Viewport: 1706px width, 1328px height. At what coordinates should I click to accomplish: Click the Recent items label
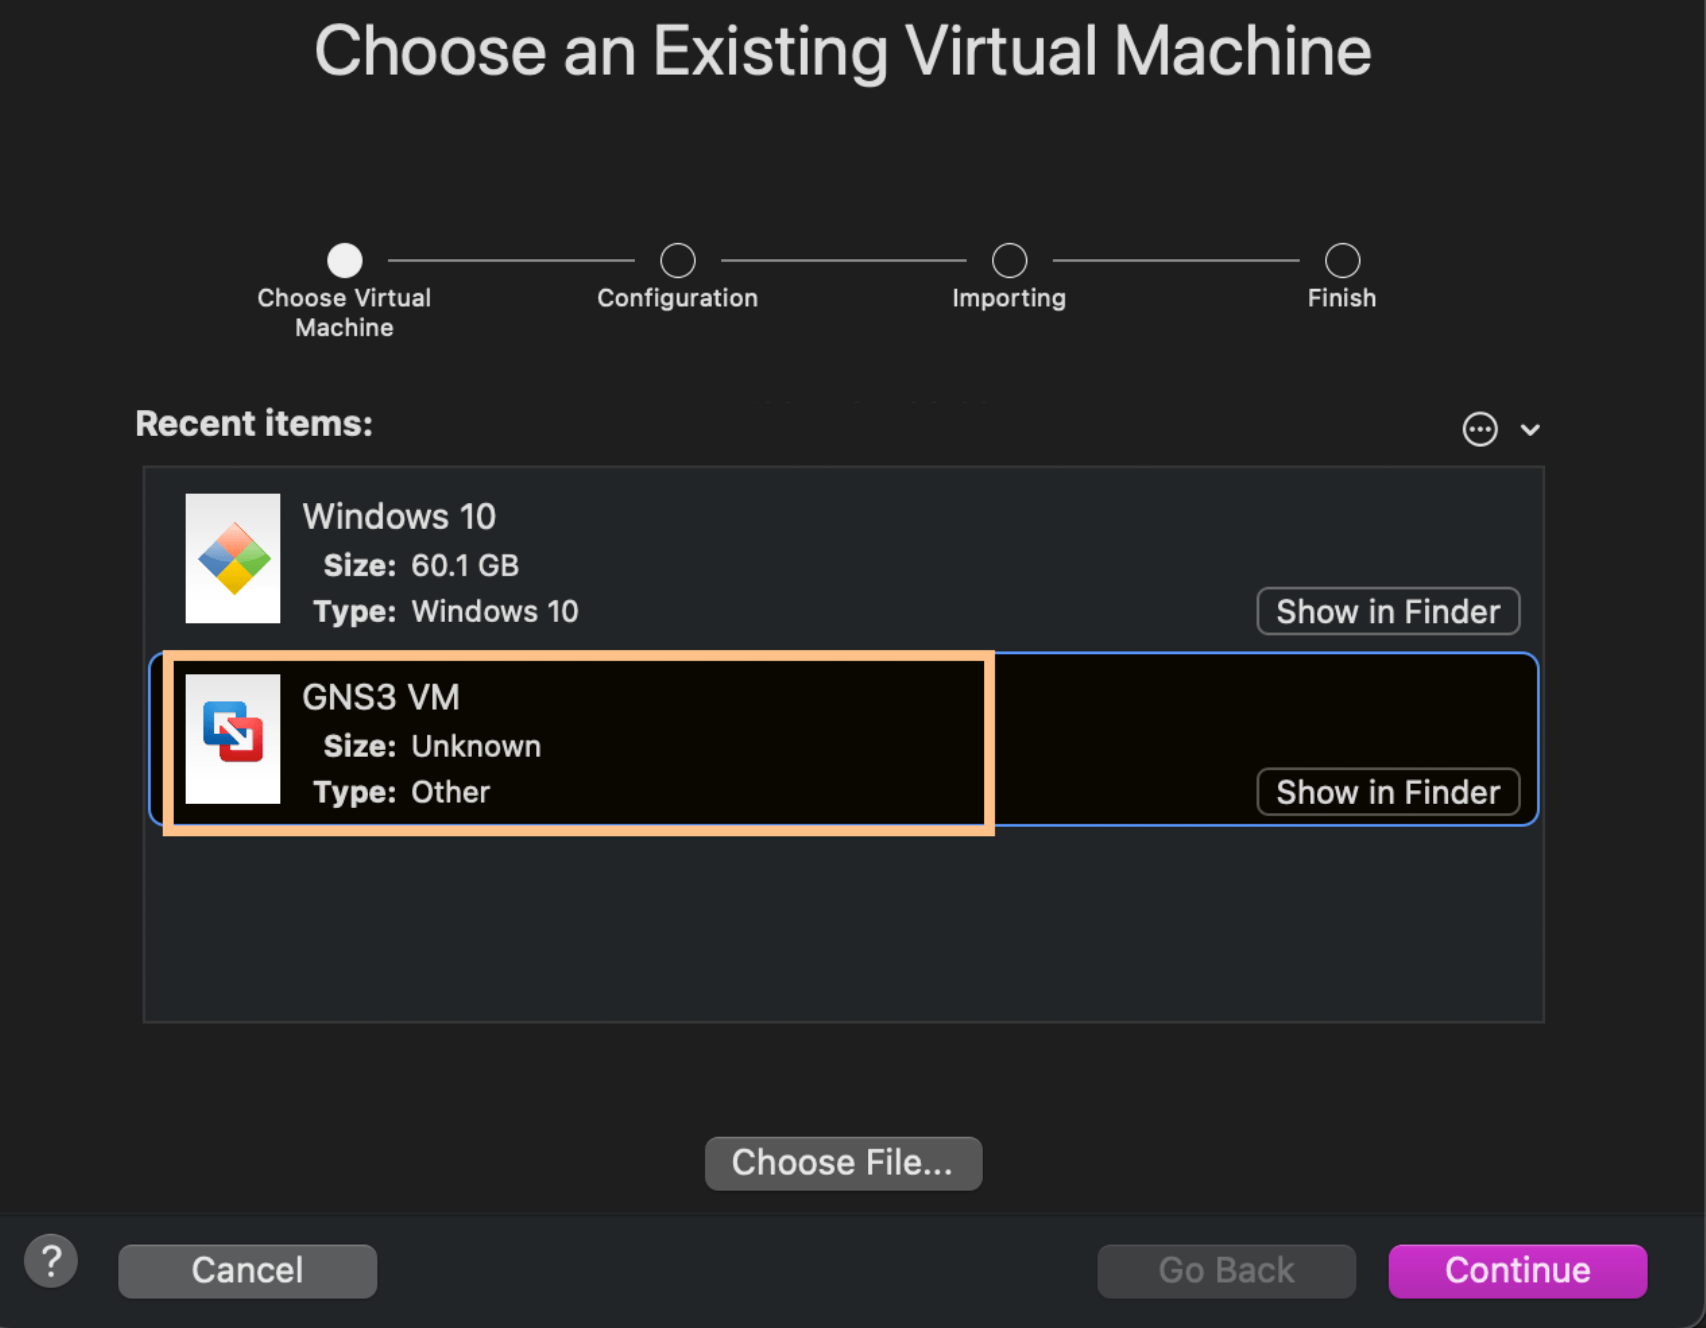pyautogui.click(x=254, y=423)
